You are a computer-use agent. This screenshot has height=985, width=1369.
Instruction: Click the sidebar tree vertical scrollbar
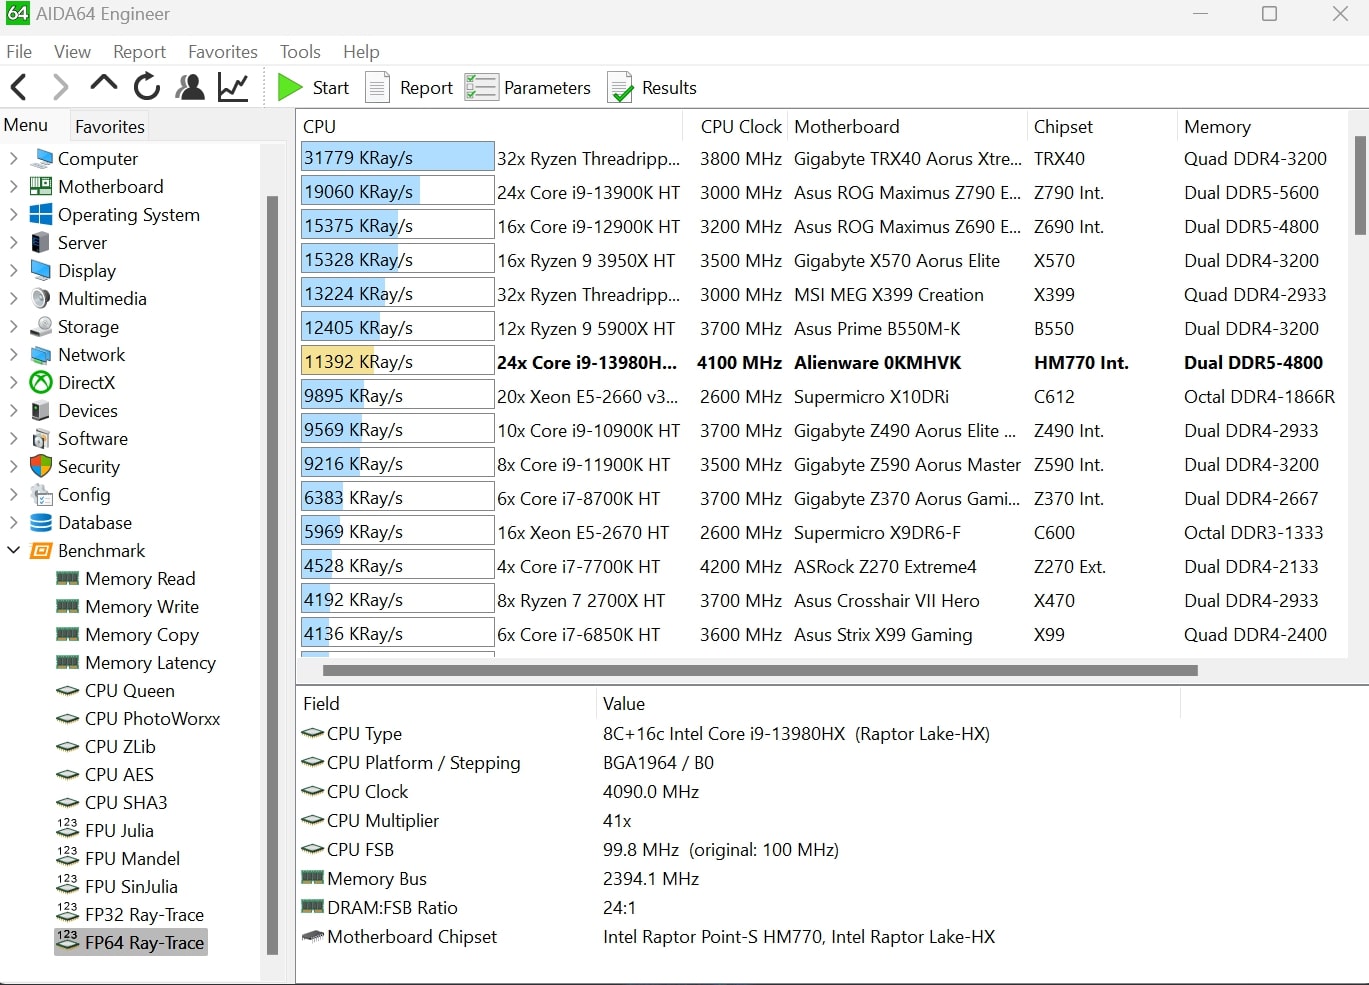point(272,575)
